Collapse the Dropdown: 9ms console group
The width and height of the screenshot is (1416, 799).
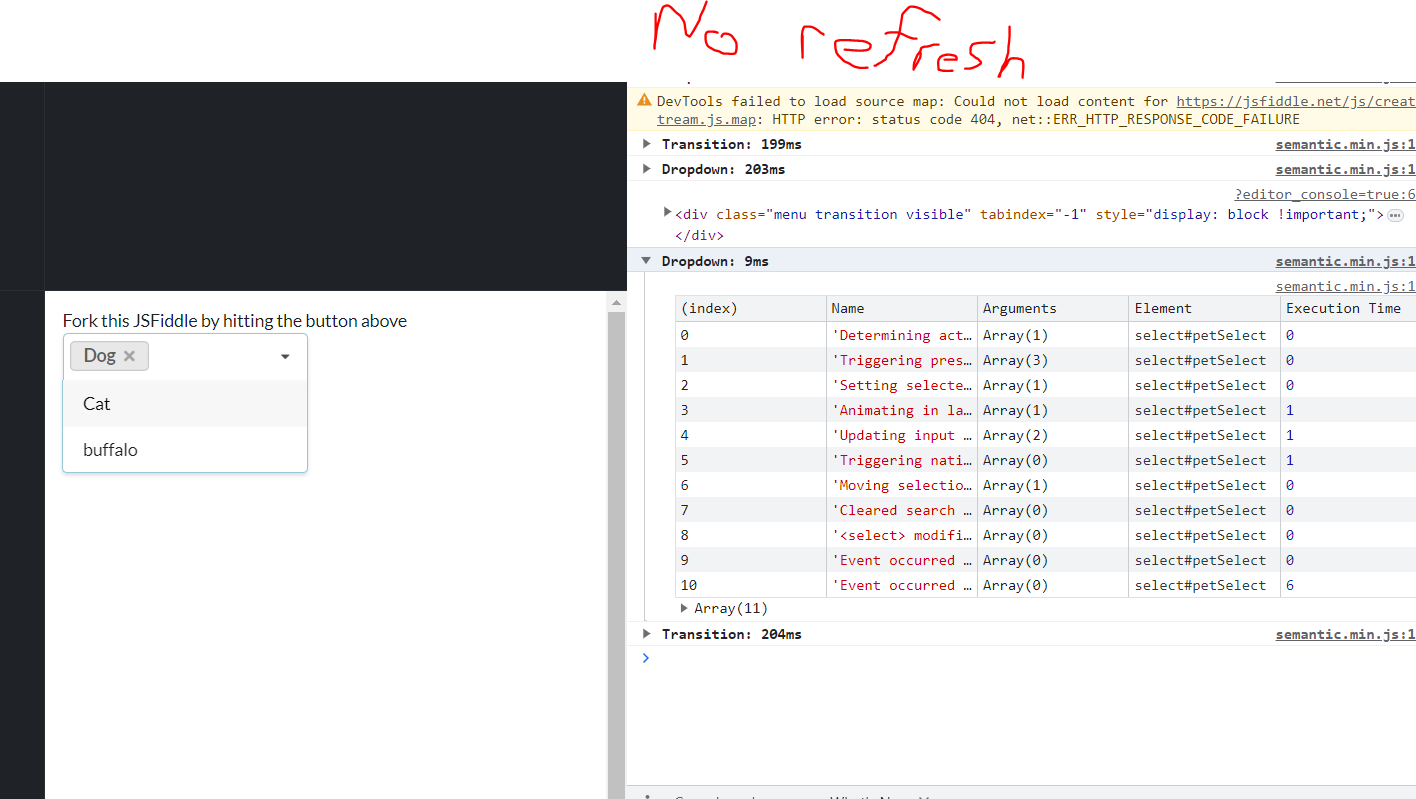[646, 260]
